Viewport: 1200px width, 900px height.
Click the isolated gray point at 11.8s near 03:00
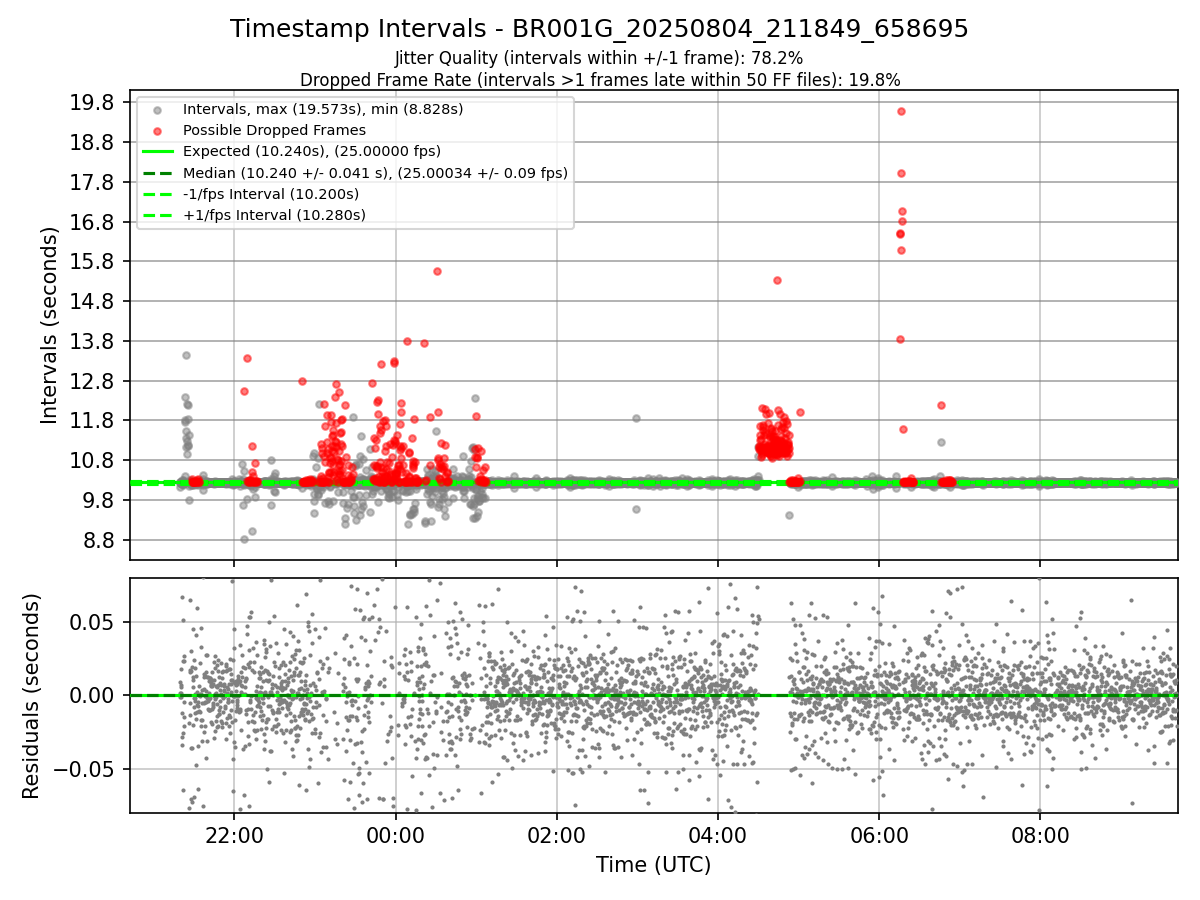coord(636,418)
